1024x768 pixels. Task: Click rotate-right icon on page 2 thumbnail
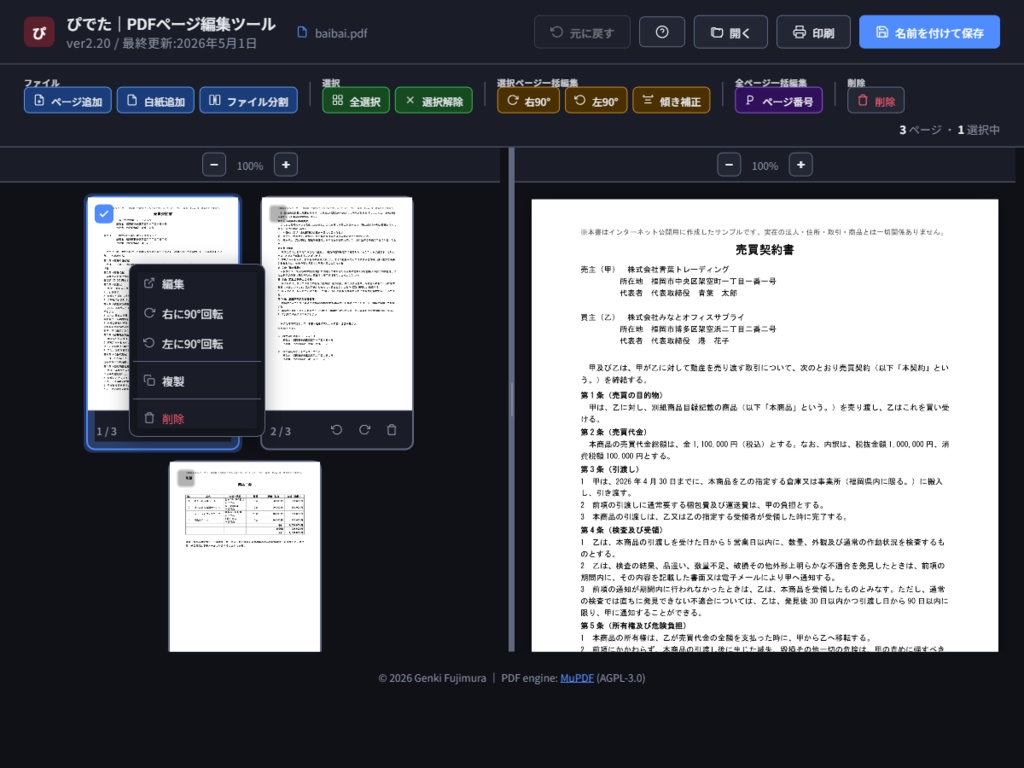pyautogui.click(x=364, y=430)
